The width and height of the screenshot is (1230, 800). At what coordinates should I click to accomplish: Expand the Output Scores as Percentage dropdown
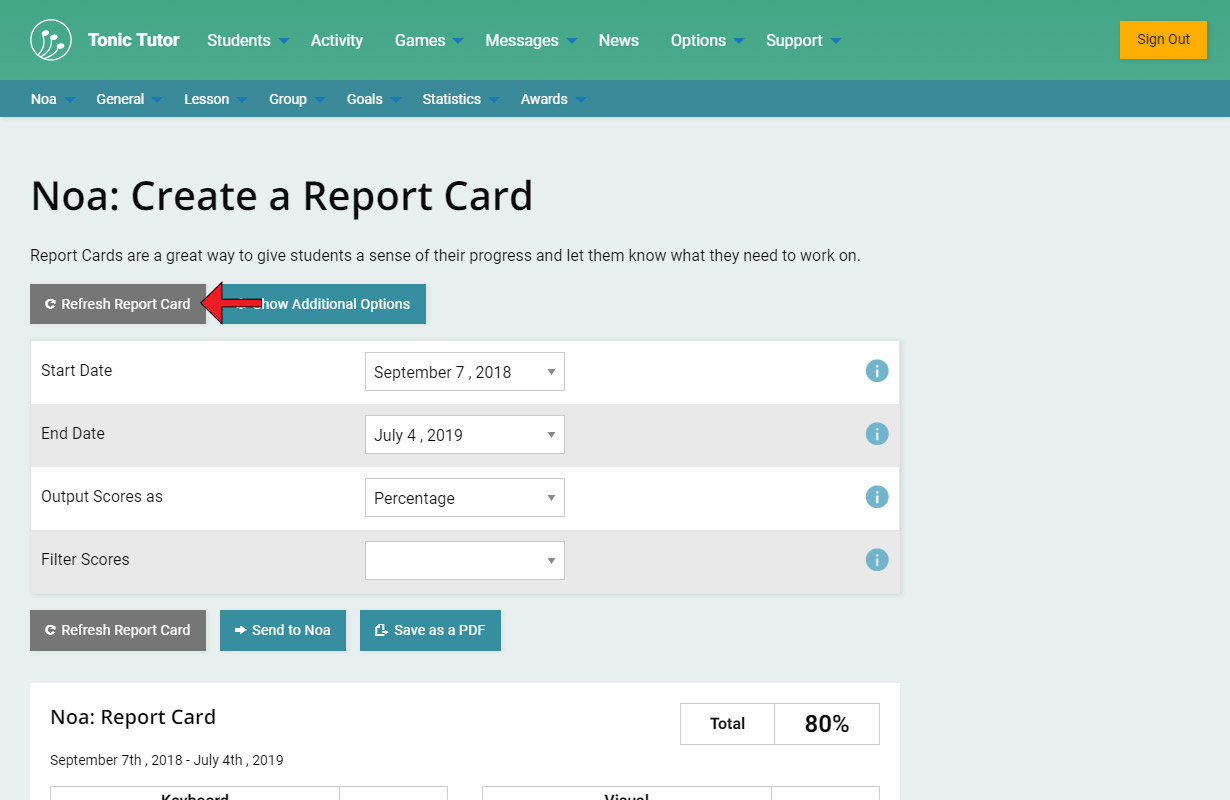pos(464,498)
